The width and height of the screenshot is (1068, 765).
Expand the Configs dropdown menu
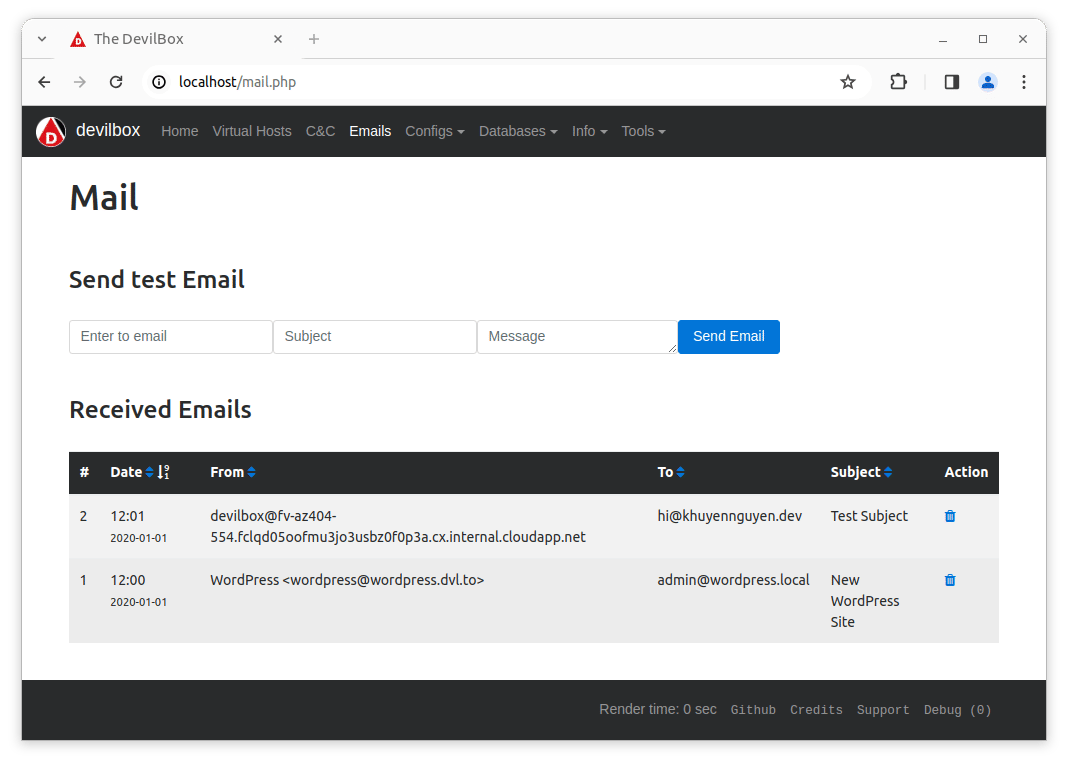(434, 131)
